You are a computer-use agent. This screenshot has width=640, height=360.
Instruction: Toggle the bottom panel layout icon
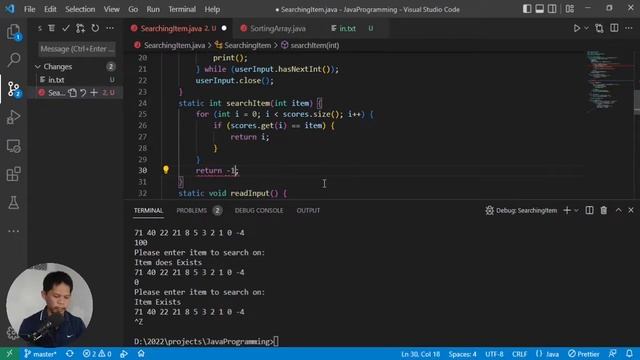540,9
